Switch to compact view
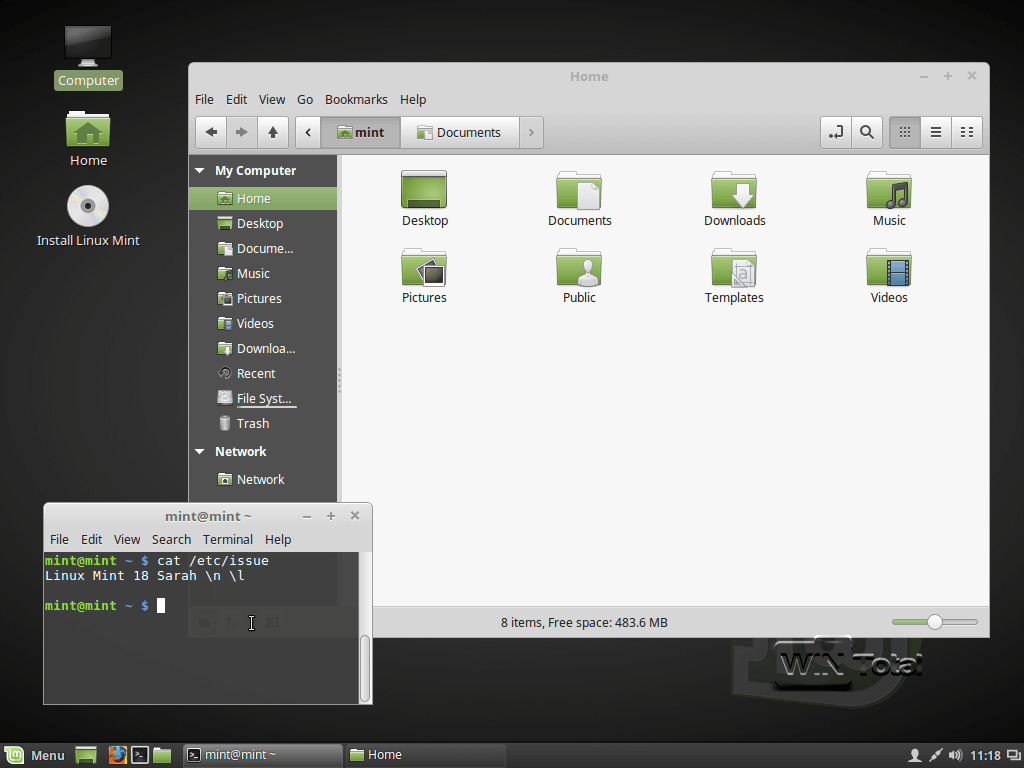Viewport: 1024px width, 768px height. point(966,131)
